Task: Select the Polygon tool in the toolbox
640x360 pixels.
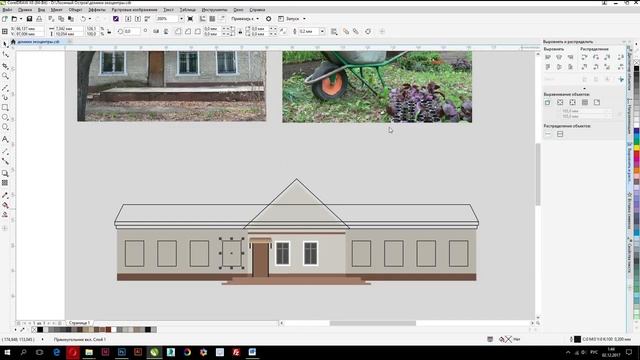Action: tap(5, 127)
